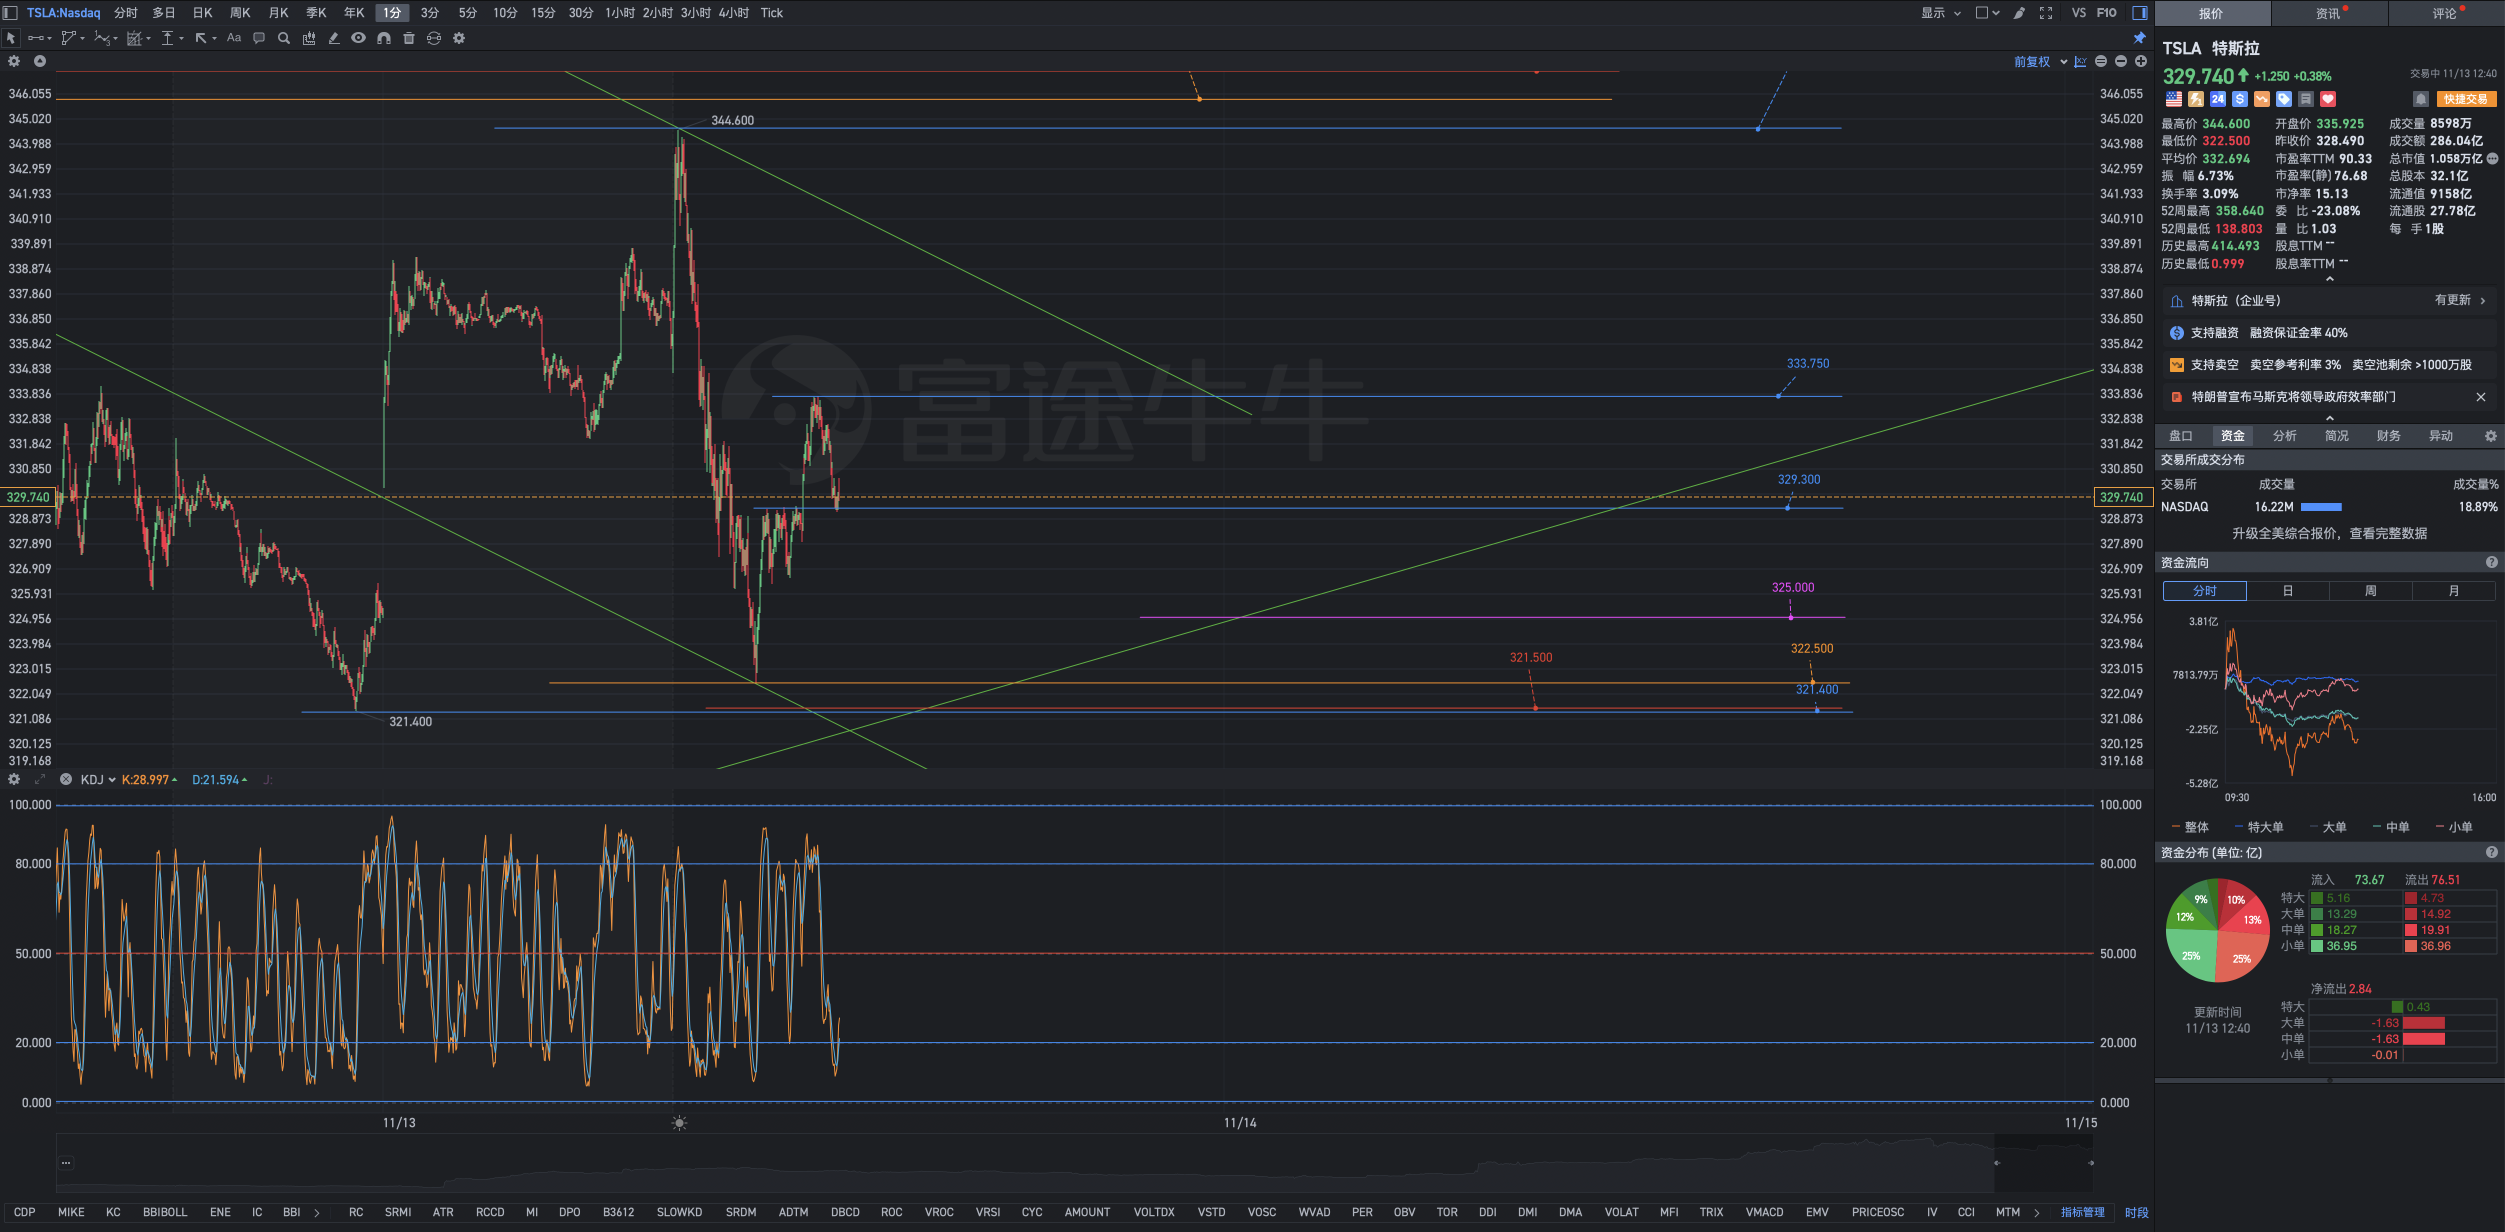Select the SLOWKD indicator

coord(679,1212)
